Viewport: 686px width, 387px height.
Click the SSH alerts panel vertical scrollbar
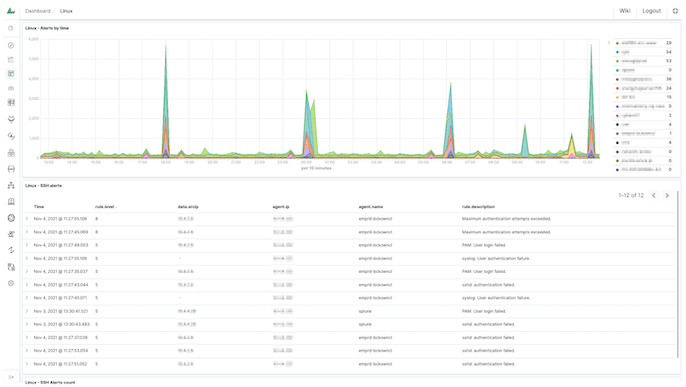click(x=679, y=274)
